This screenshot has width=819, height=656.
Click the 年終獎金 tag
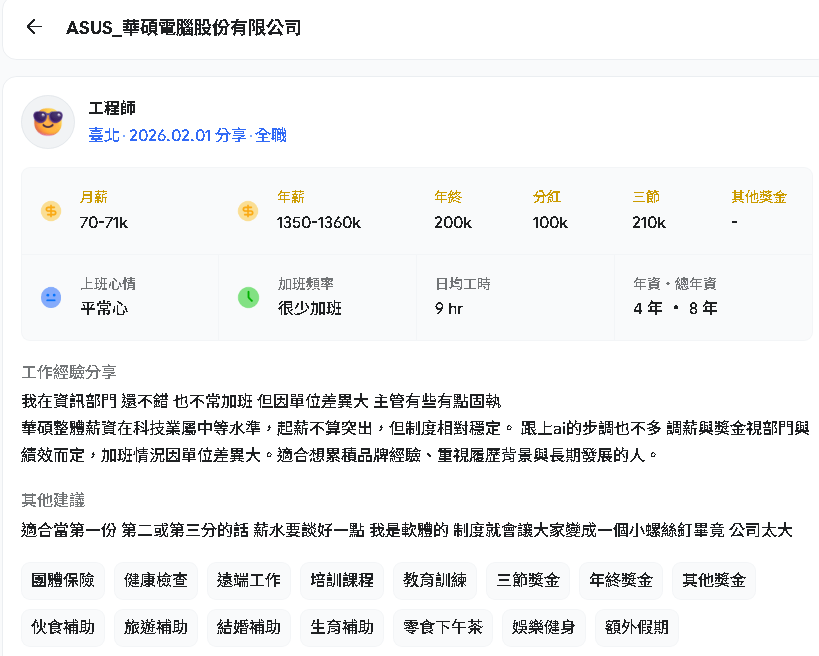point(621,580)
